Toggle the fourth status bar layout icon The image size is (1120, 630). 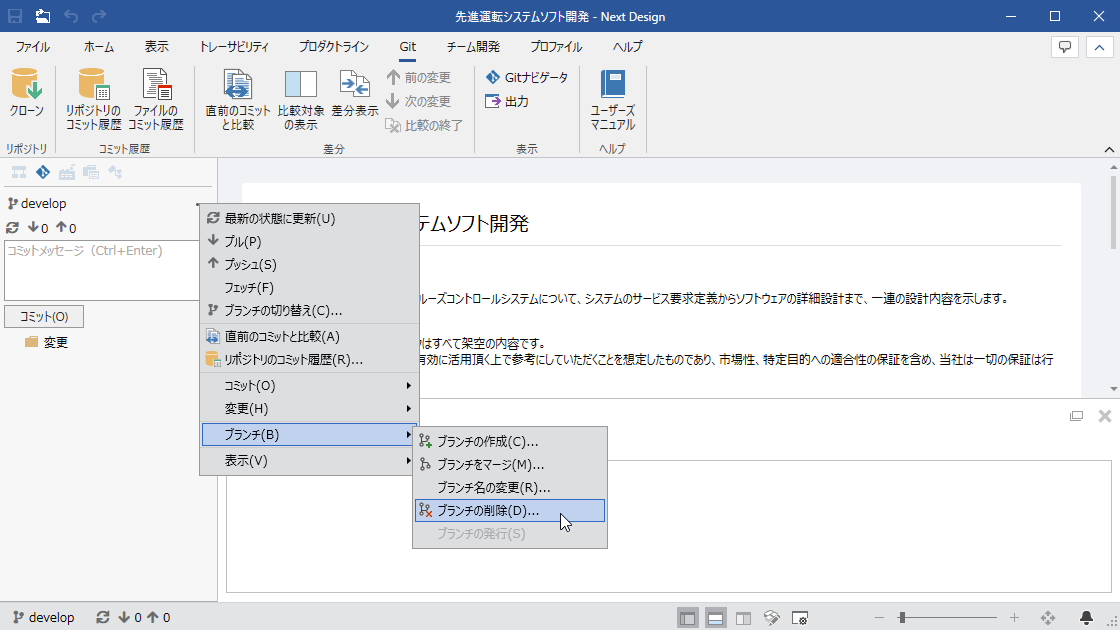(x=771, y=618)
